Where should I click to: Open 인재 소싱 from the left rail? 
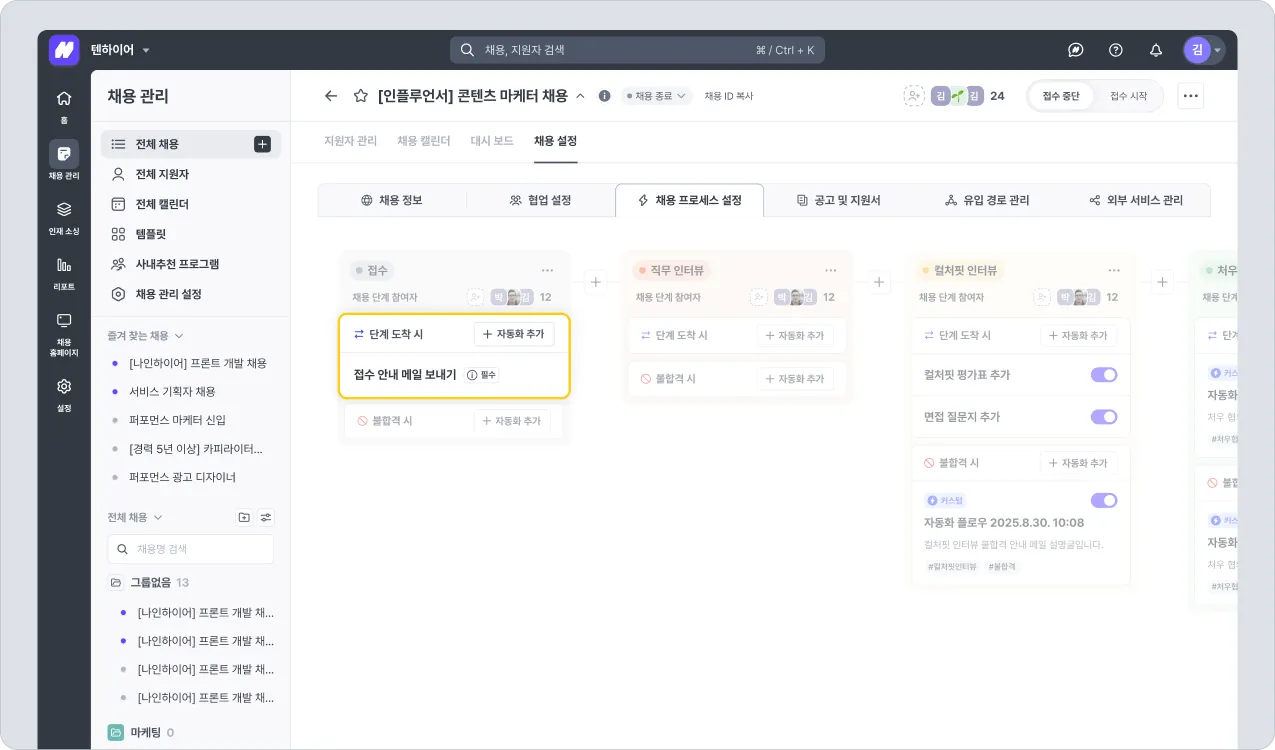(x=64, y=215)
